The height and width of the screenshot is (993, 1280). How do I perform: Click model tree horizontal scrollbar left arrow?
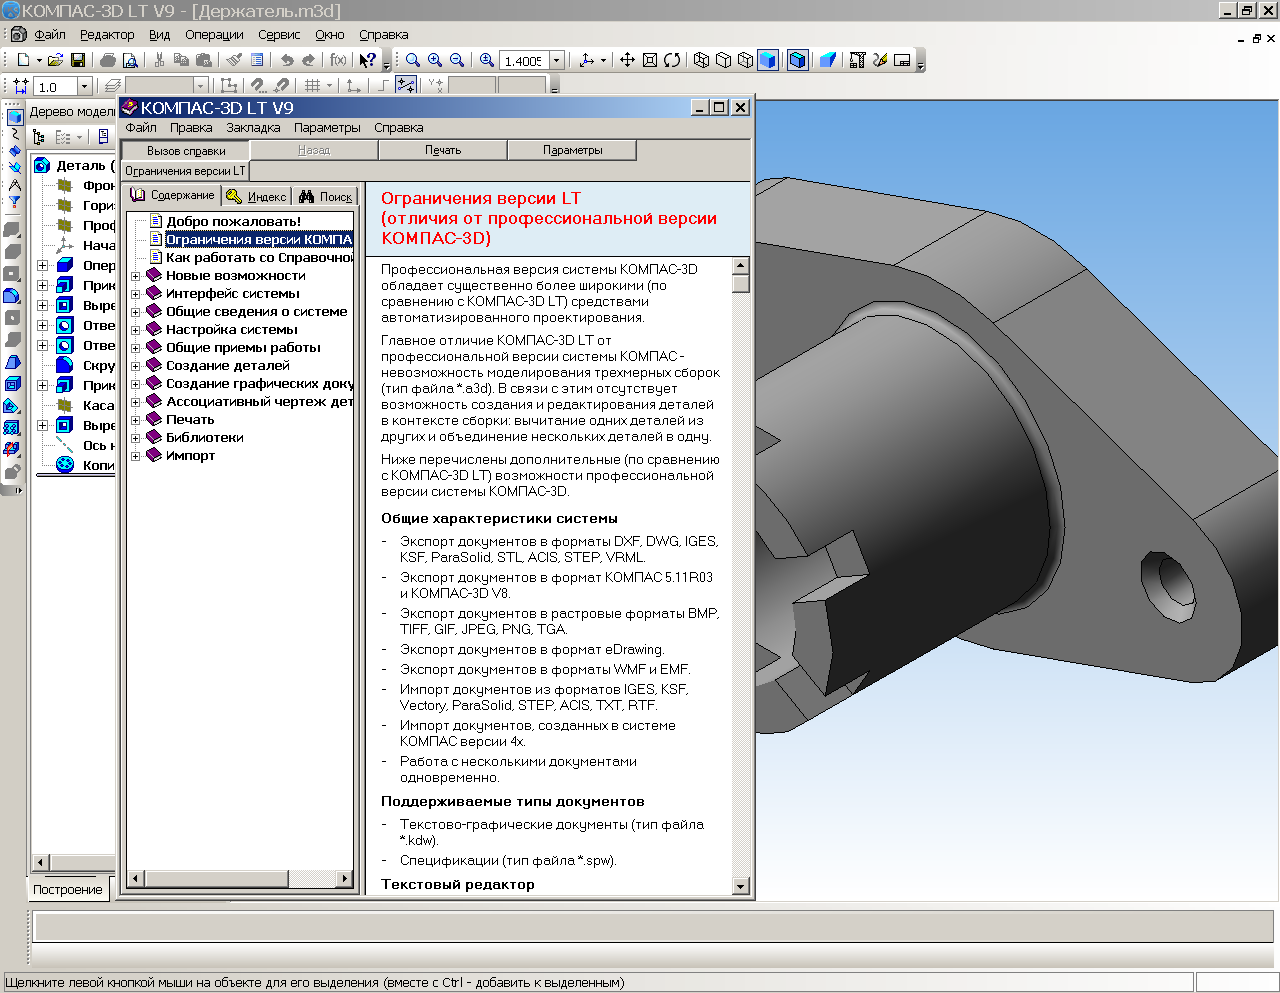(x=41, y=862)
